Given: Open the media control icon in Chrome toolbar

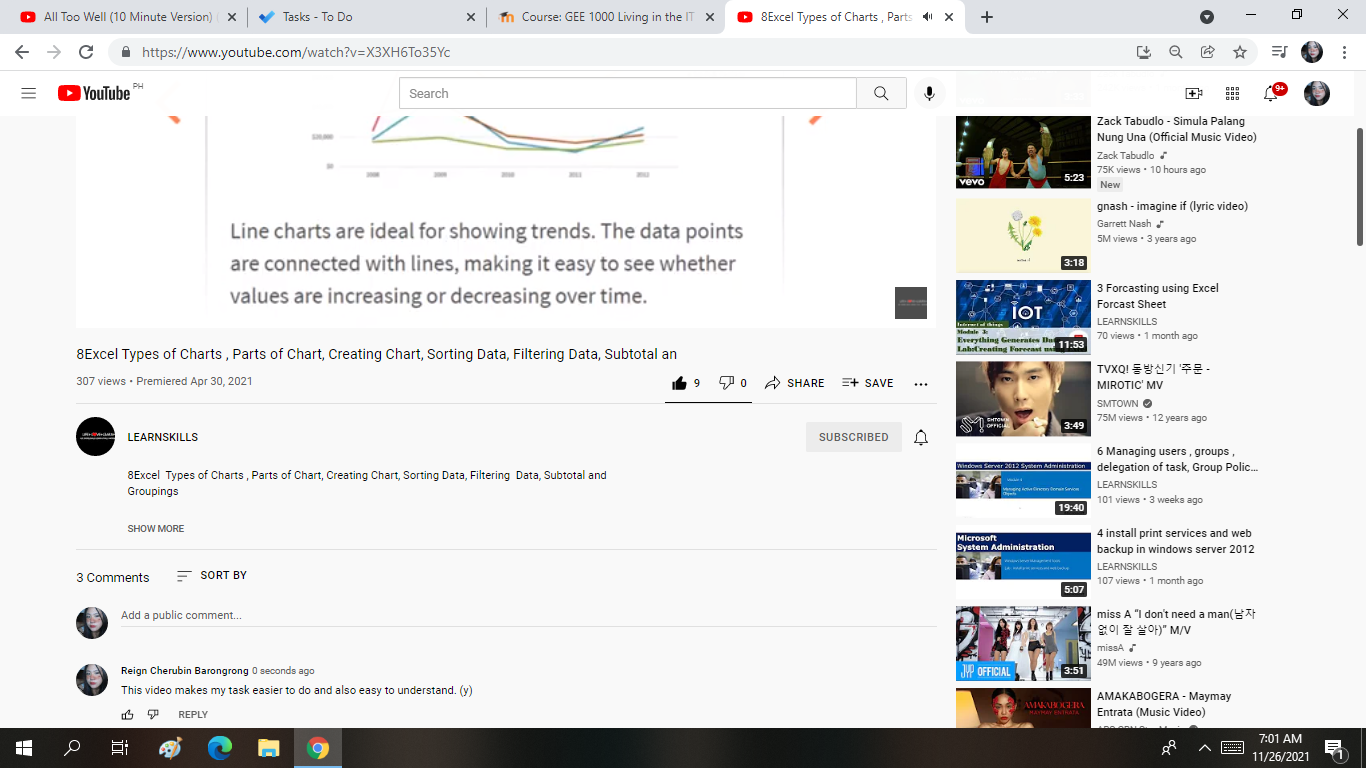Looking at the screenshot, I should (x=1279, y=52).
